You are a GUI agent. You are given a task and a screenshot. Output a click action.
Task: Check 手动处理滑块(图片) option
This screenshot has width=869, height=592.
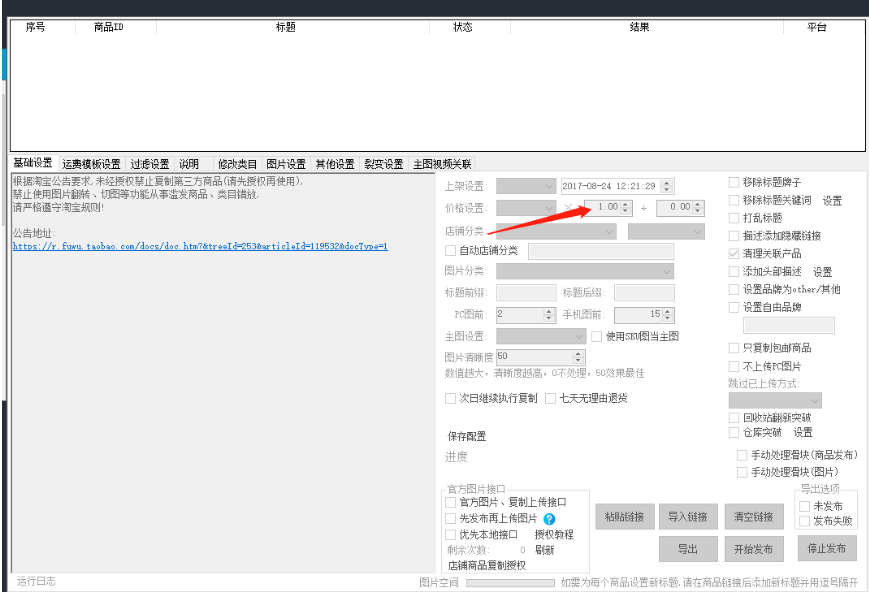[742, 472]
